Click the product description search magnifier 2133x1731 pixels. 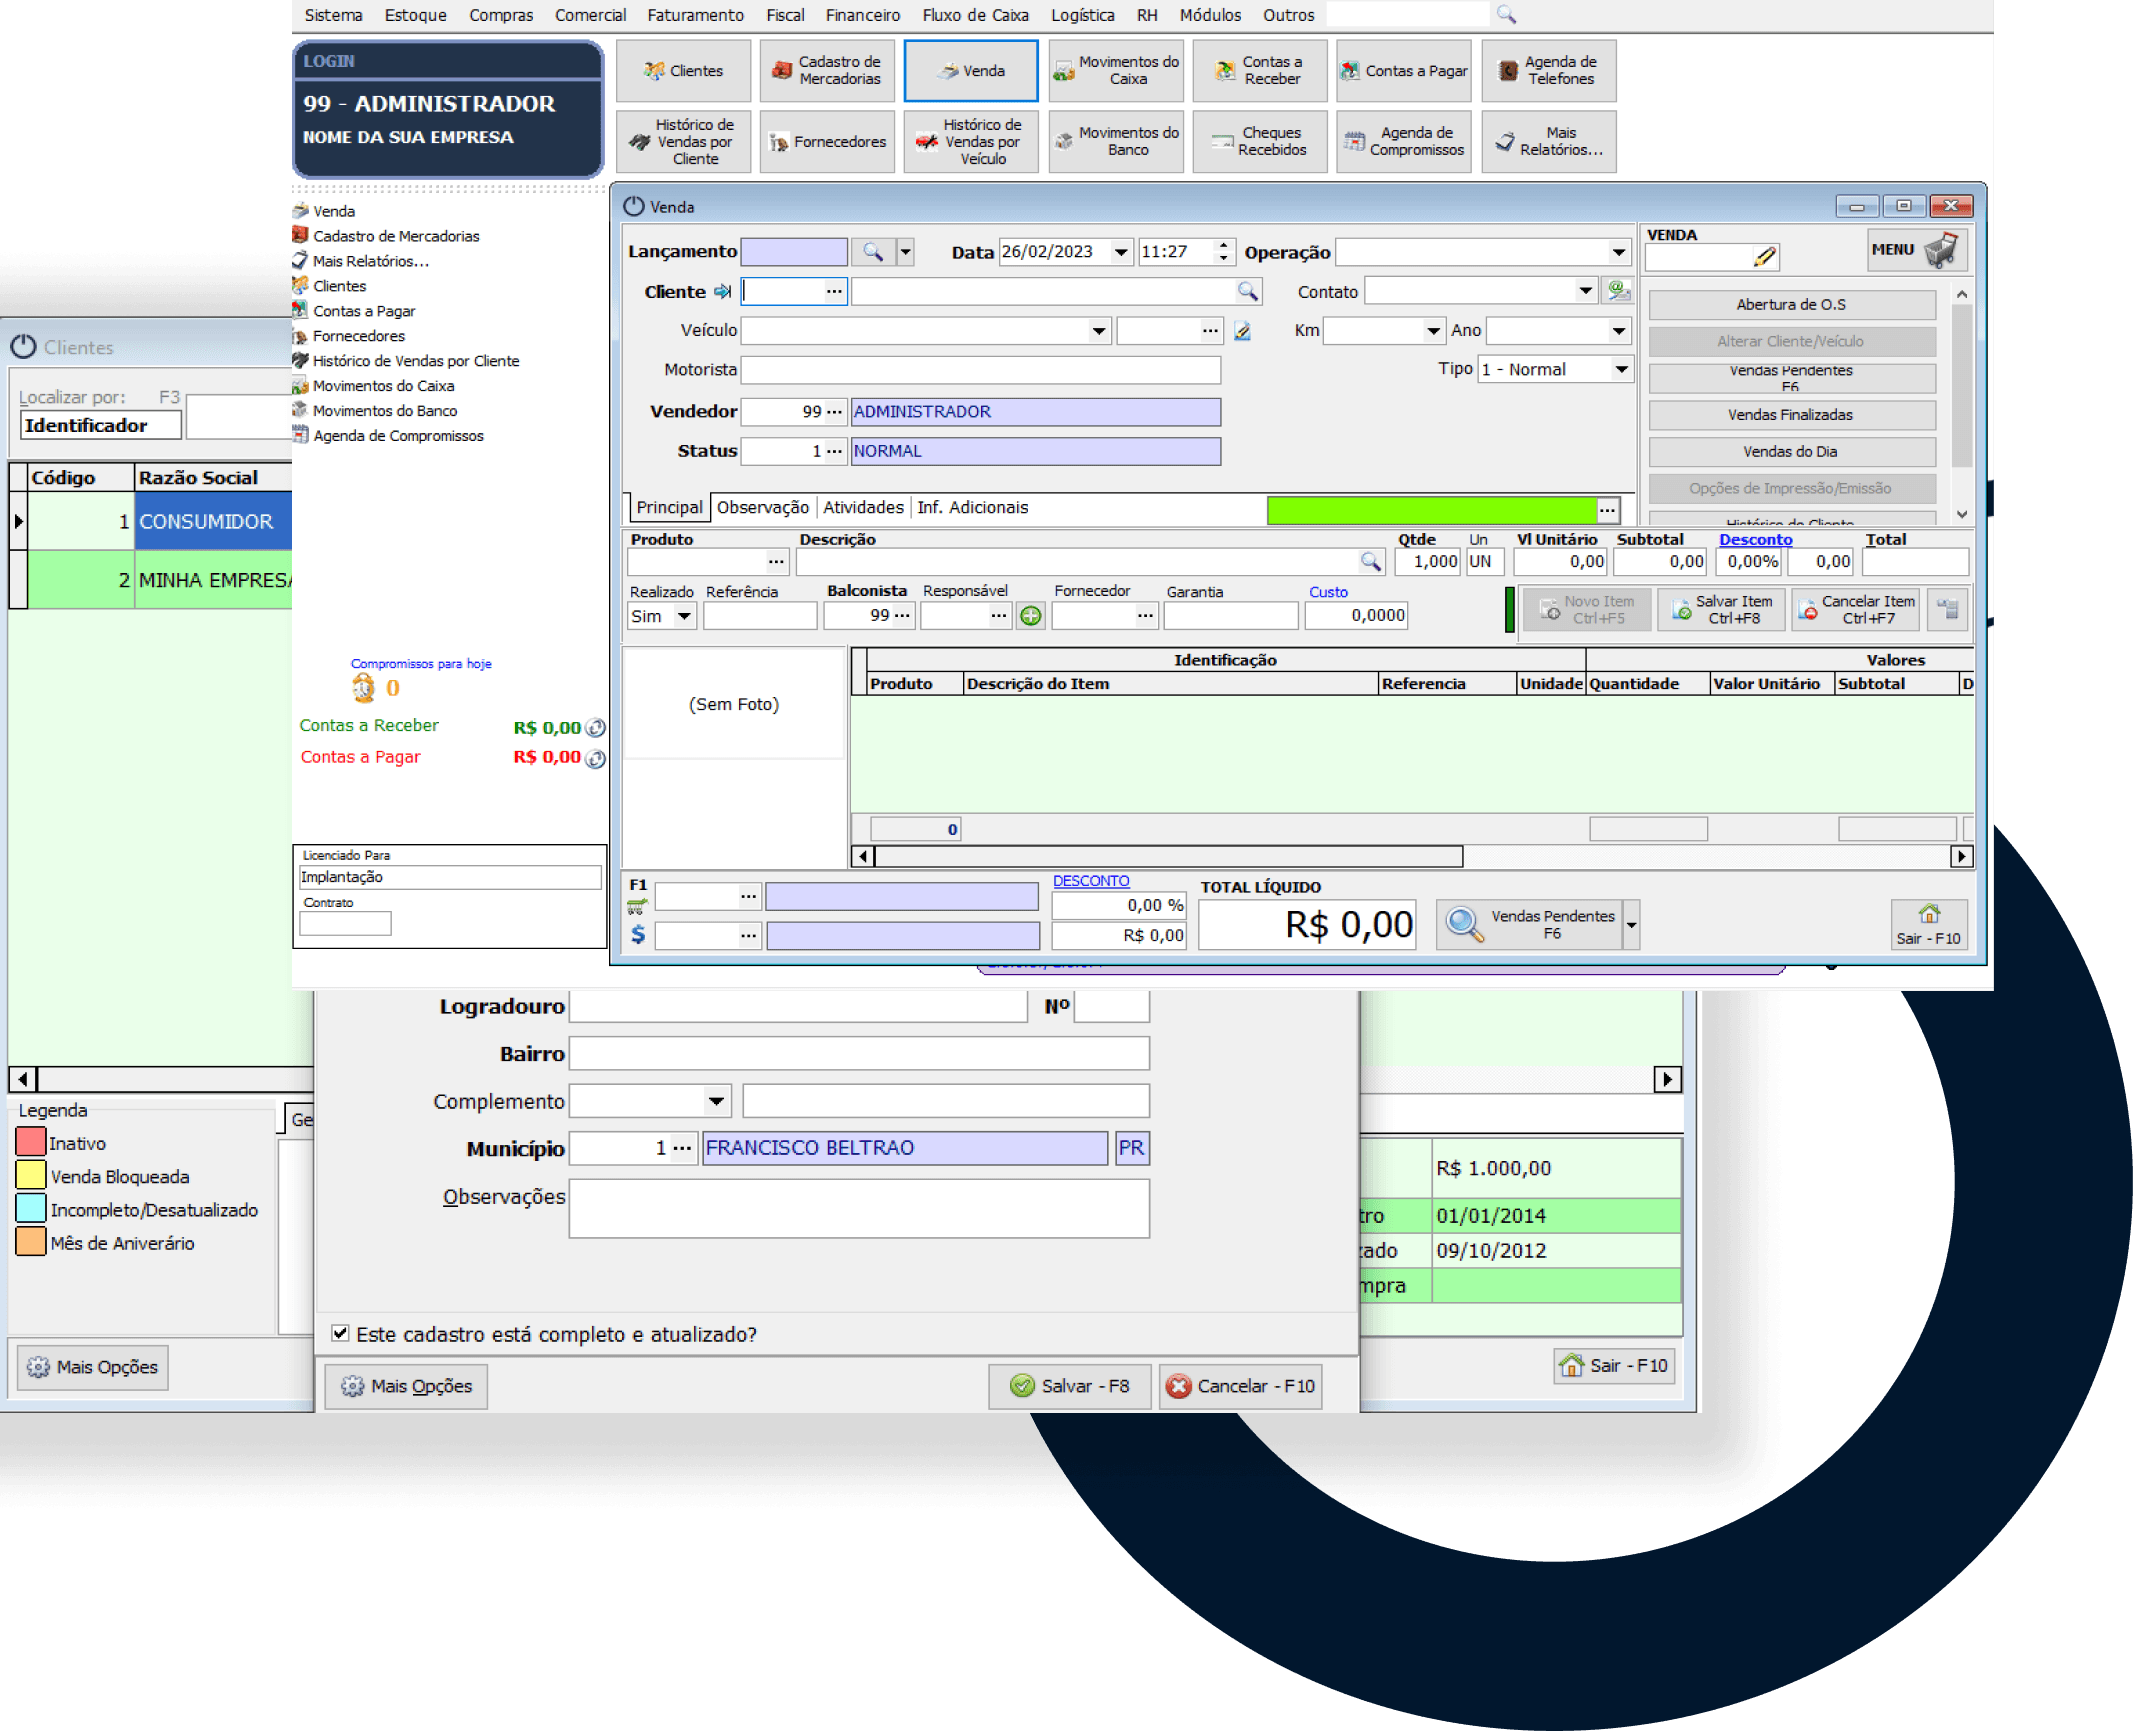pos(1370,562)
